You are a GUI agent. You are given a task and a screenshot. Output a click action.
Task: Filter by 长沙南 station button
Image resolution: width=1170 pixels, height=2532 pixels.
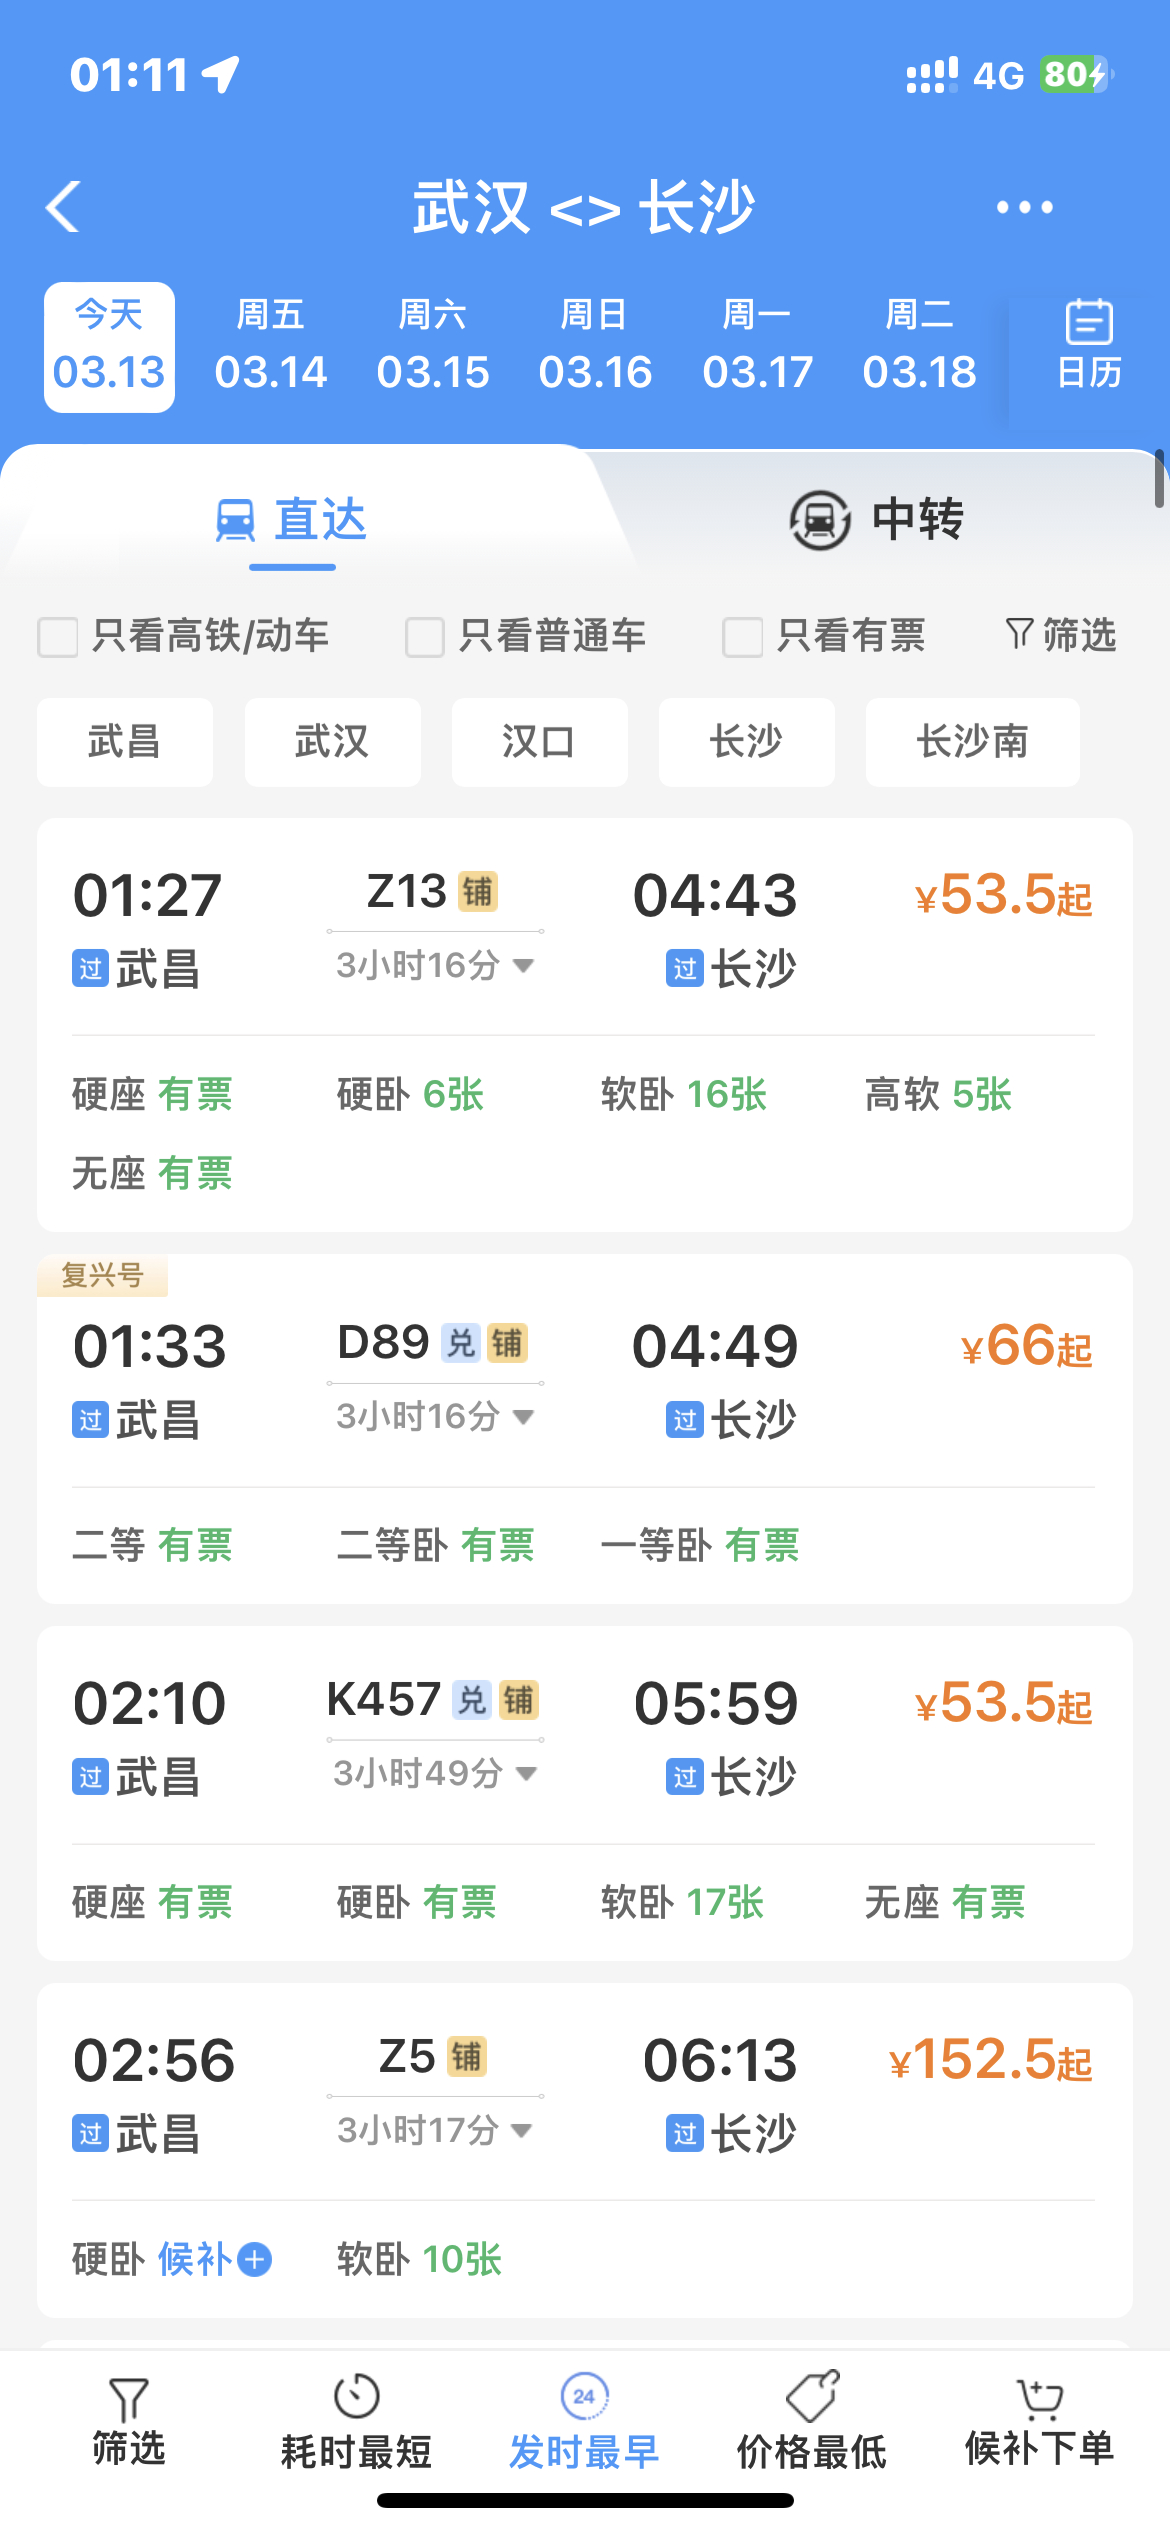973,742
